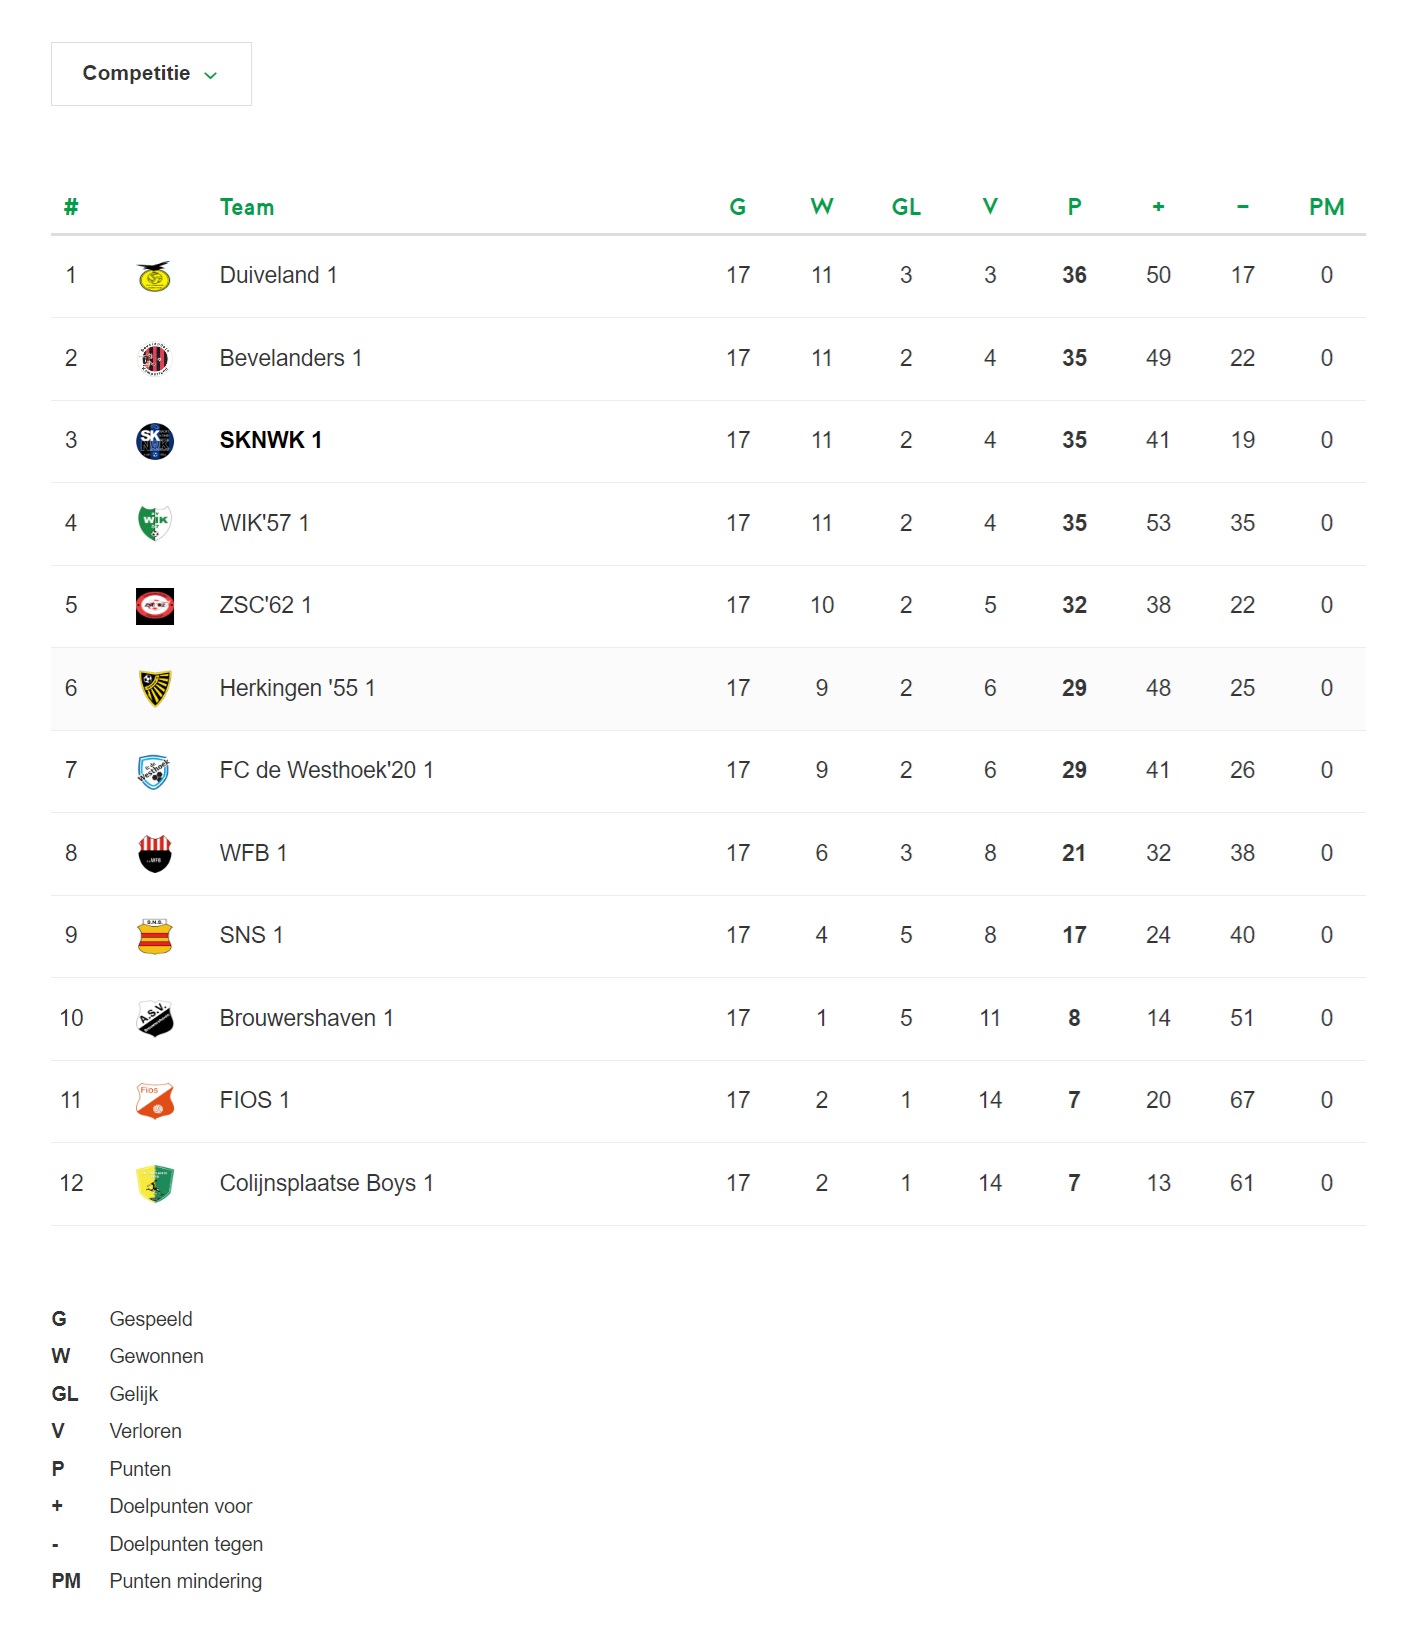Click the Brouwershaven A.S.V. logo
Screen dimensions: 1412x1629
(x=154, y=1018)
